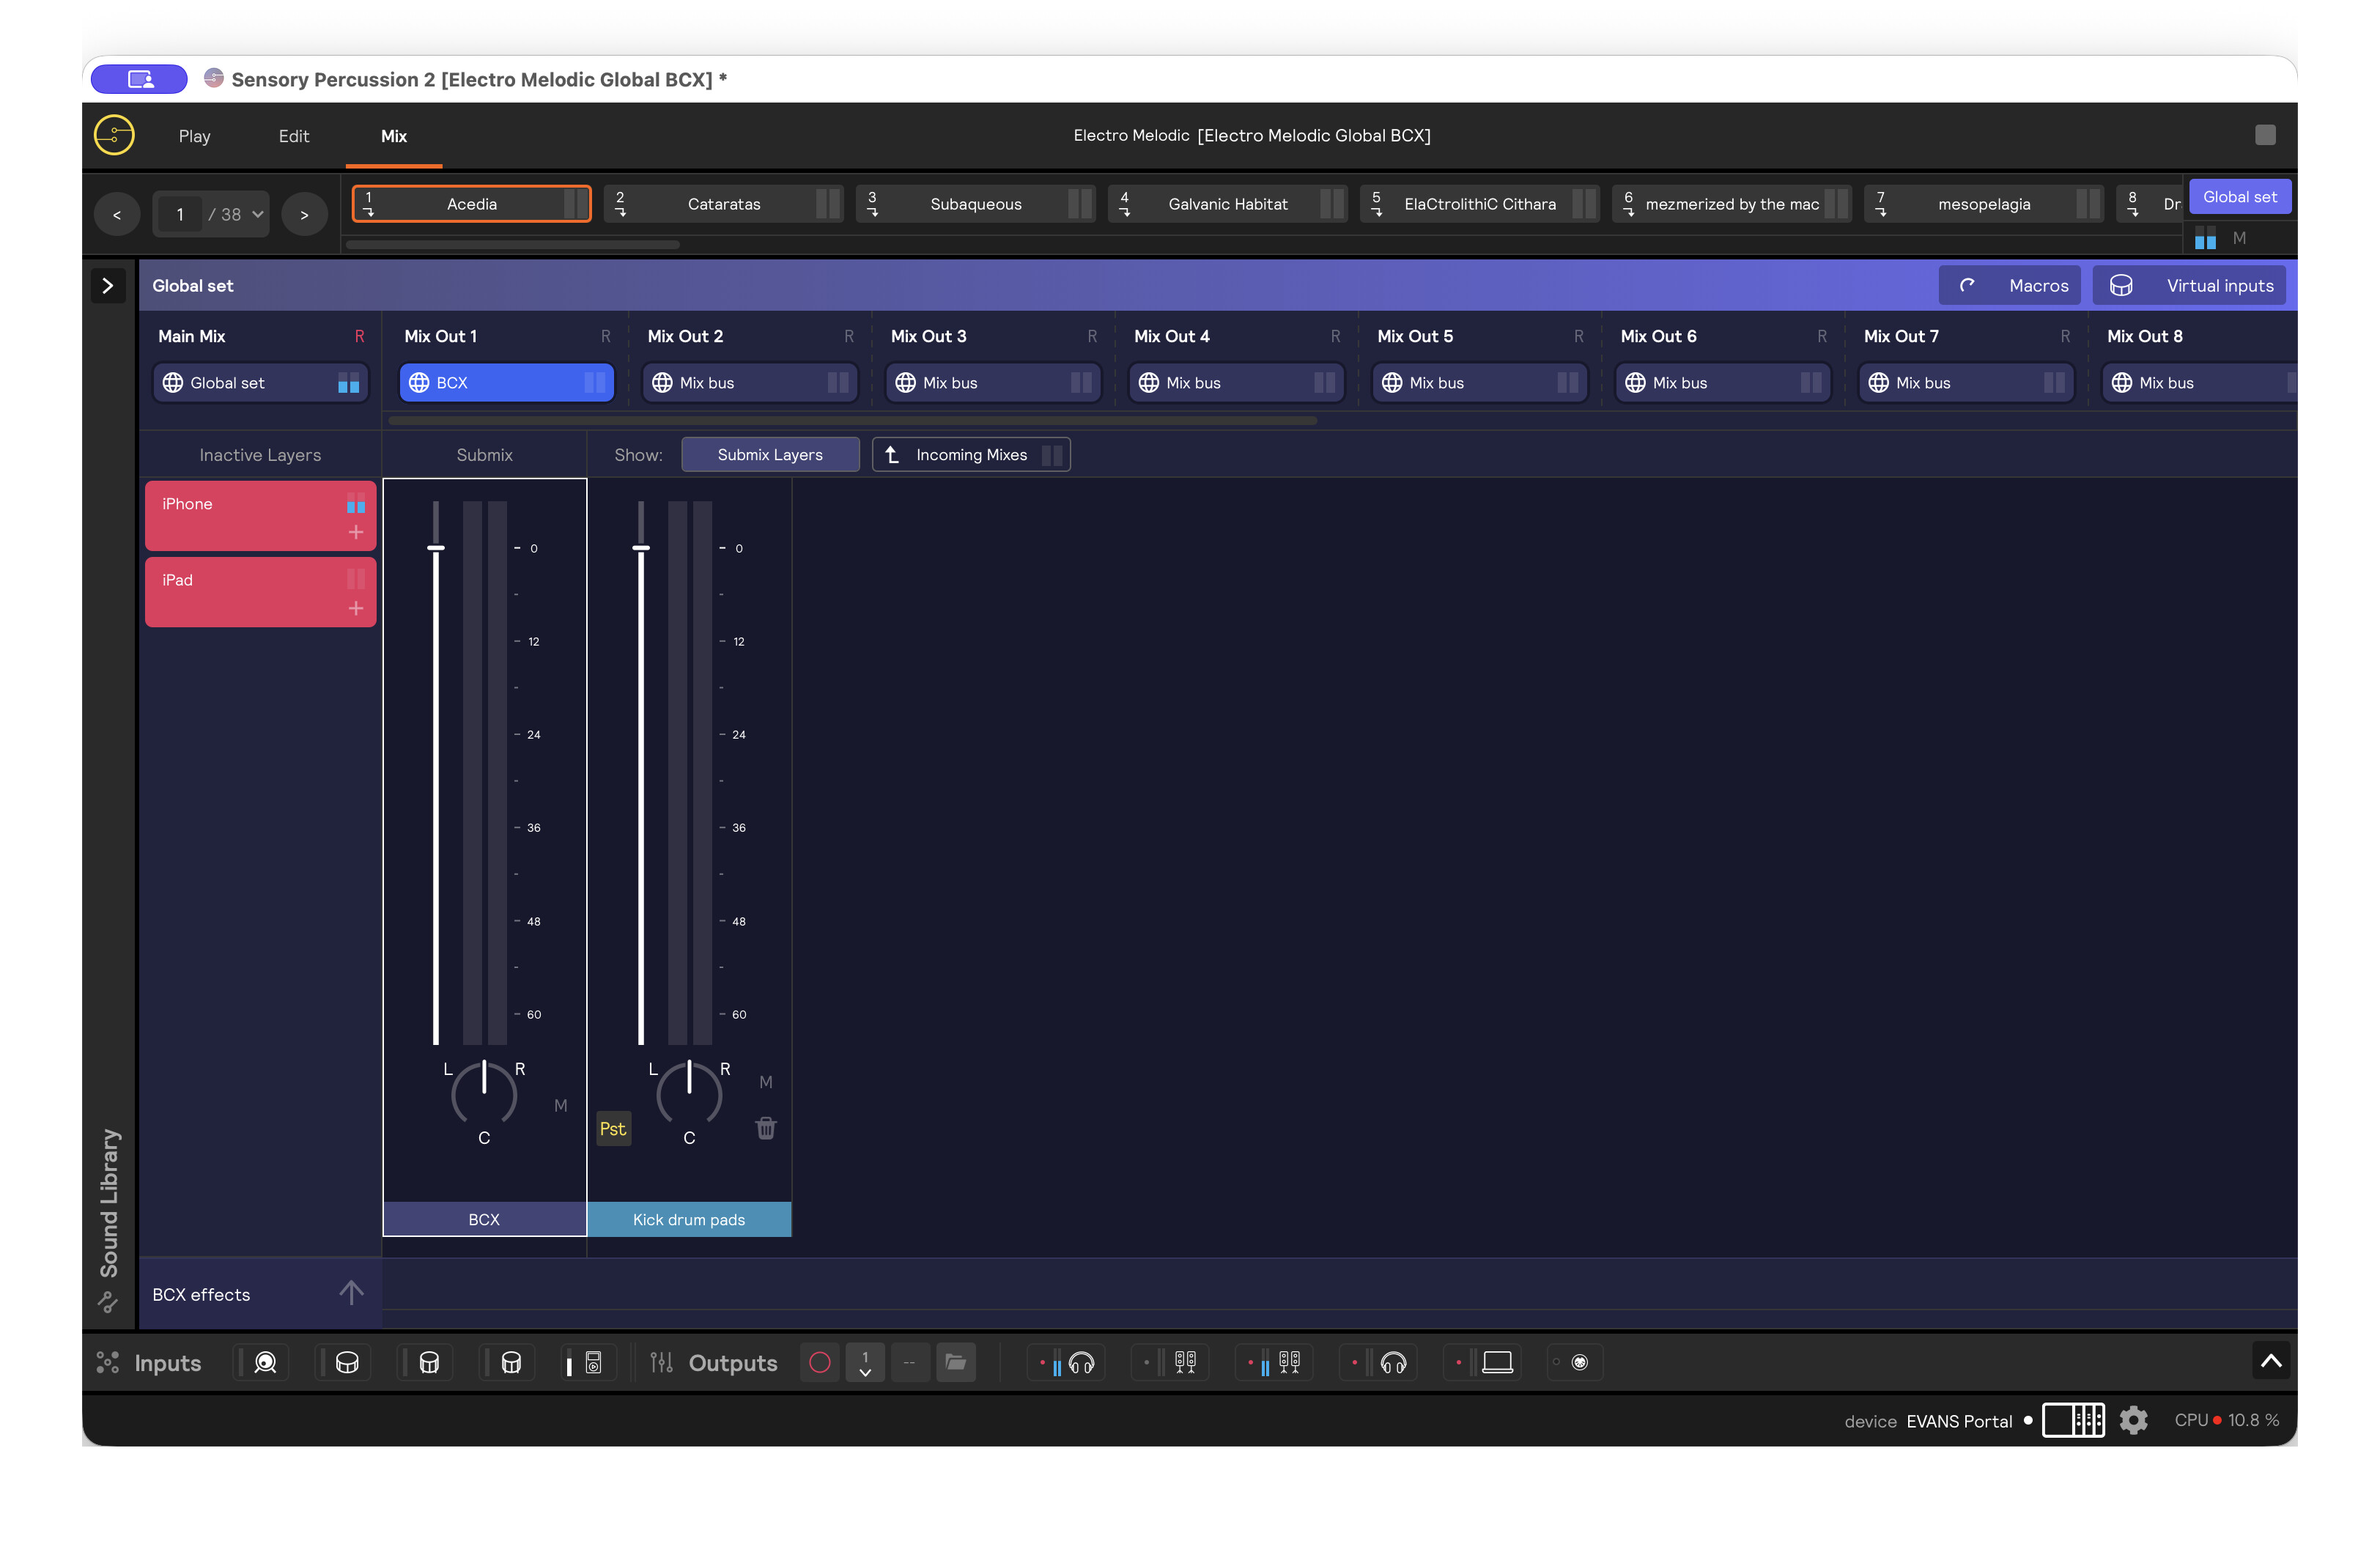
Task: Expand the left sidebar panel chevron
Action: coord(108,285)
